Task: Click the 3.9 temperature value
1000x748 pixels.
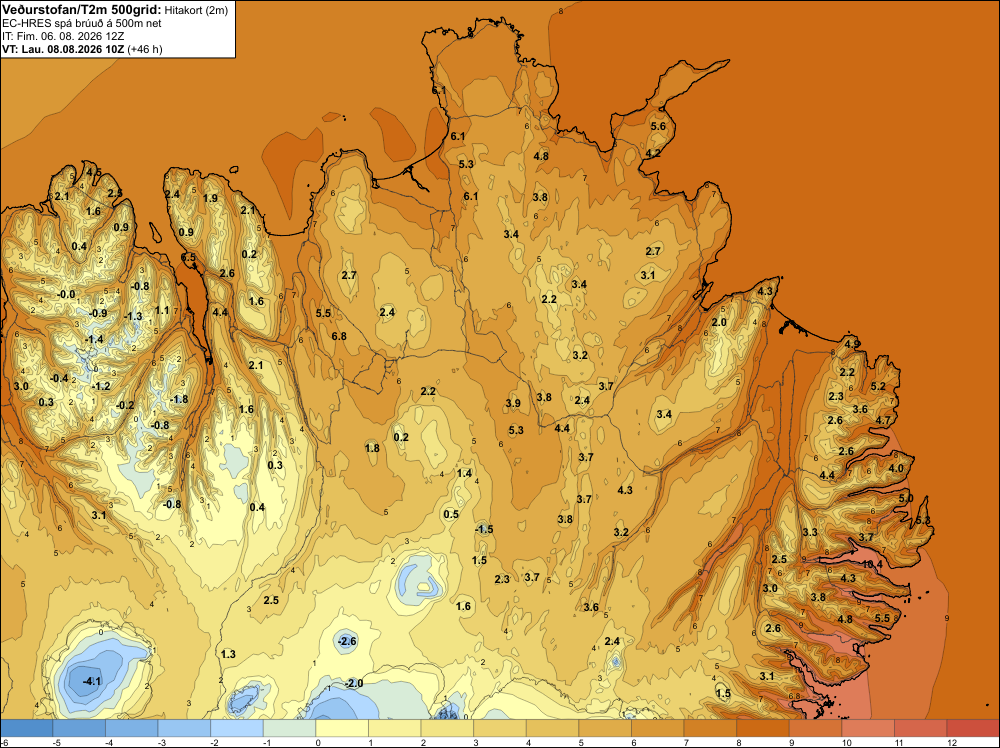Action: coord(513,403)
